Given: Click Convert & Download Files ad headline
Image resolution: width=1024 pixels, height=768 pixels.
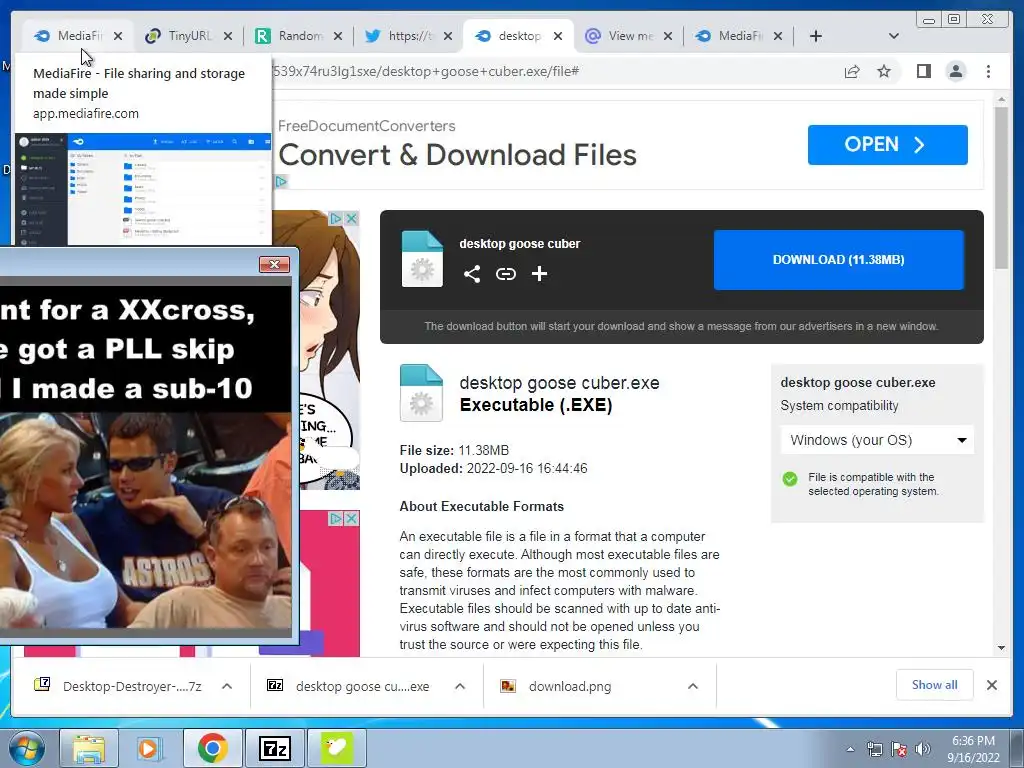Looking at the screenshot, I should pyautogui.click(x=457, y=155).
